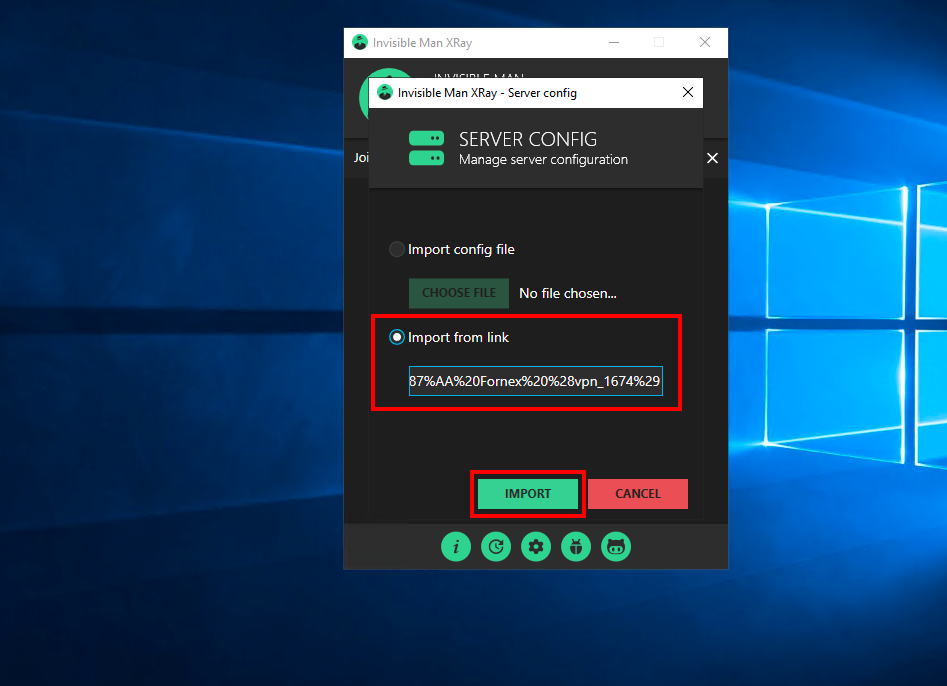Select Import config file radio button

pos(397,249)
